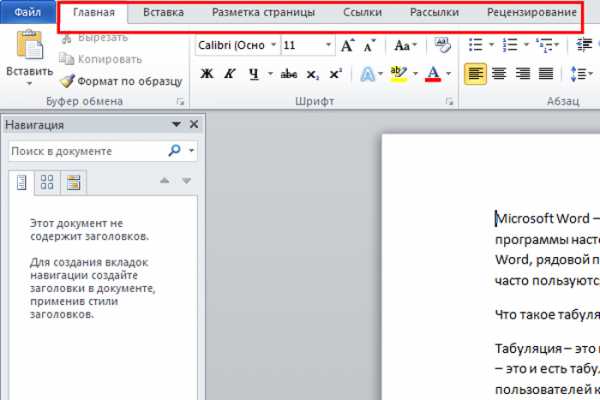The height and width of the screenshot is (400, 600).
Task: Toggle underline Ч formatting
Action: (x=253, y=73)
